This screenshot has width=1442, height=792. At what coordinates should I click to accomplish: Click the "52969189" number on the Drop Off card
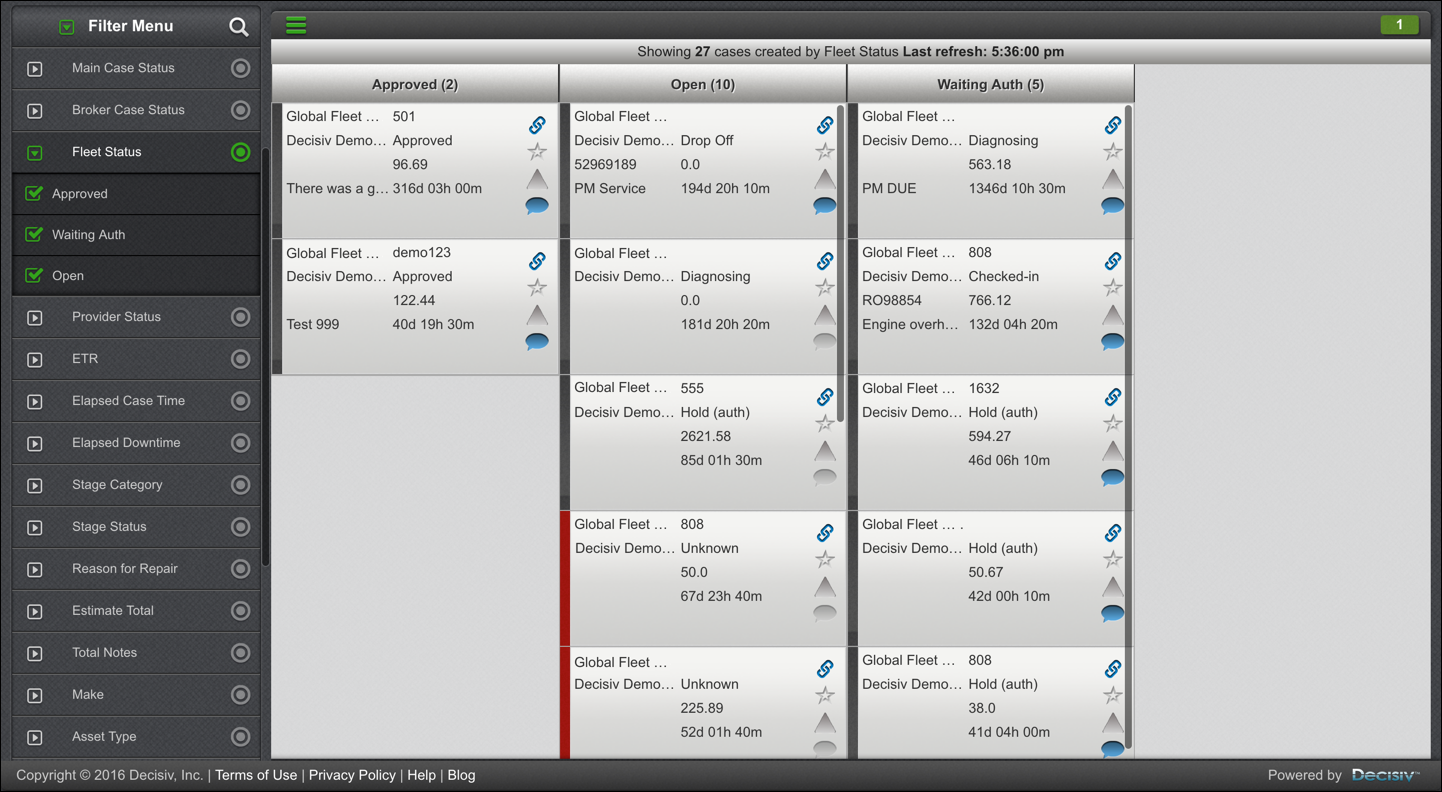coord(606,164)
